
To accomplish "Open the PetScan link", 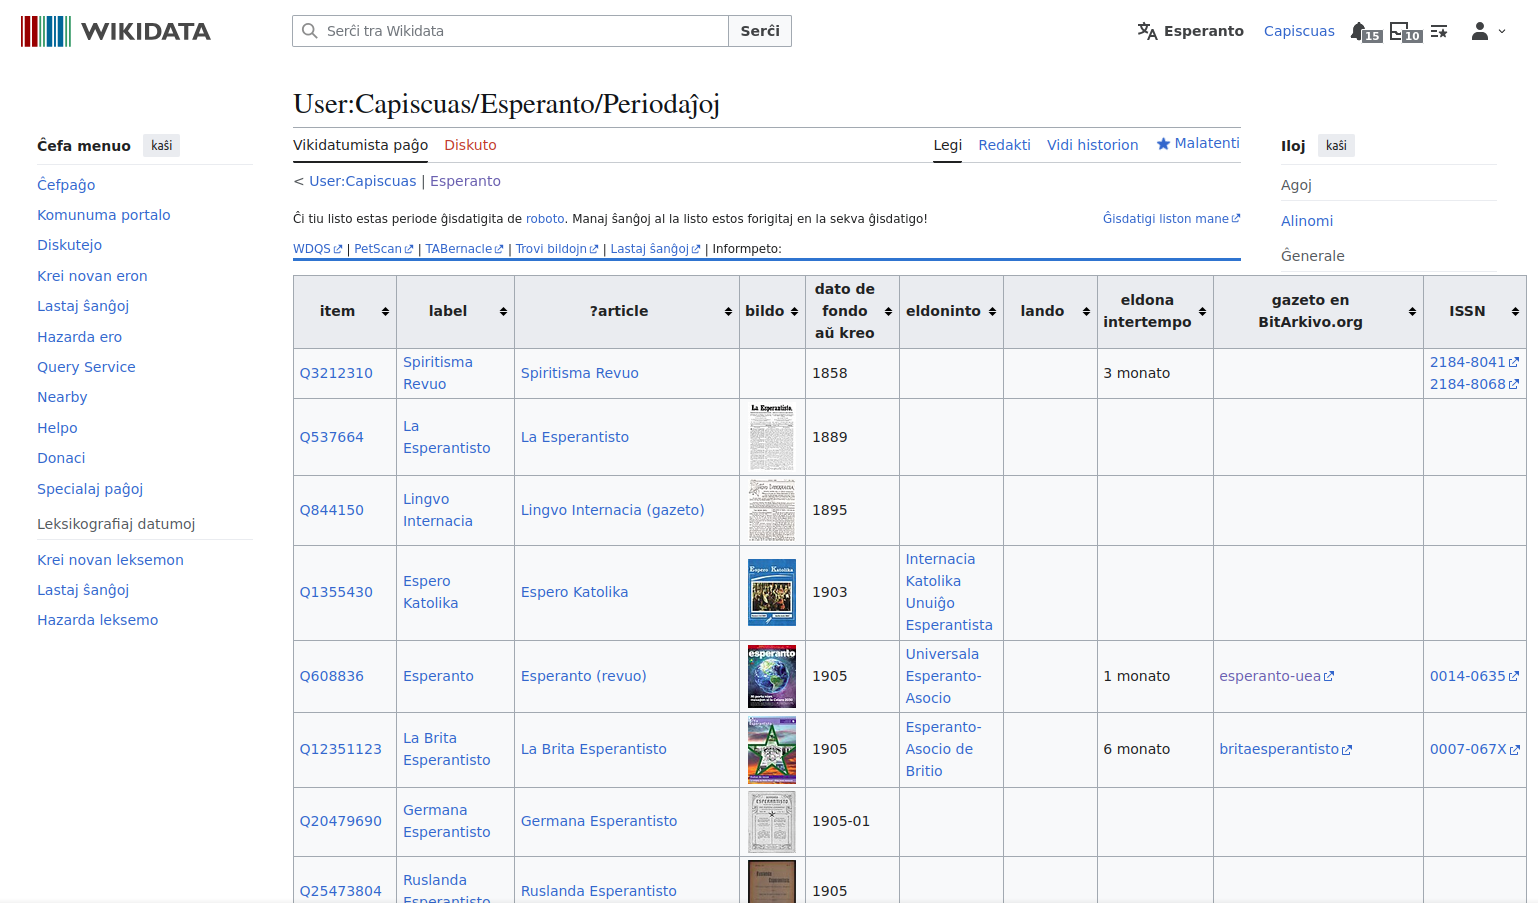I will click(x=383, y=249).
